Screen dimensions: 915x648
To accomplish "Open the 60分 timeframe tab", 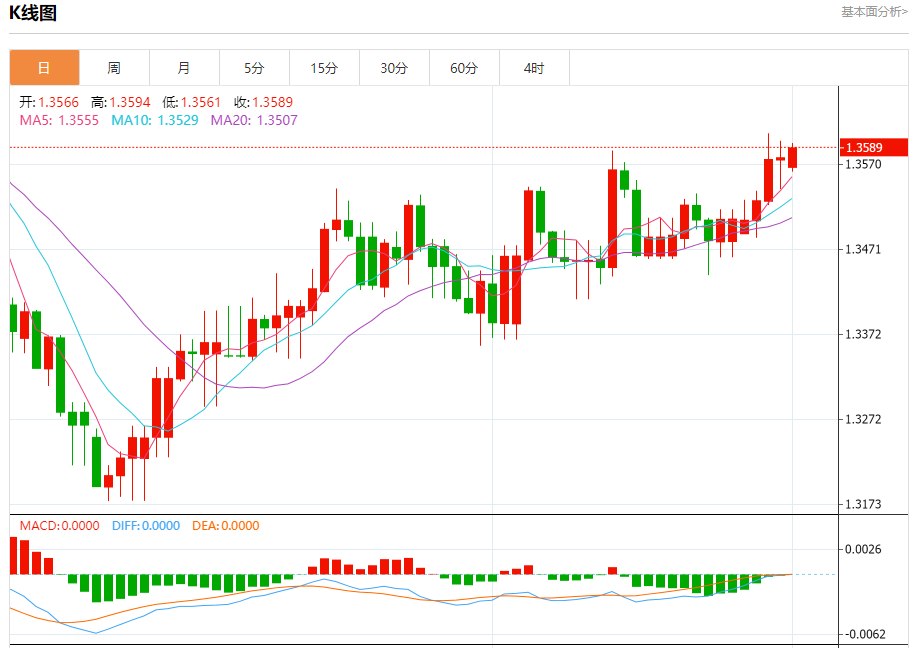I will [x=465, y=68].
